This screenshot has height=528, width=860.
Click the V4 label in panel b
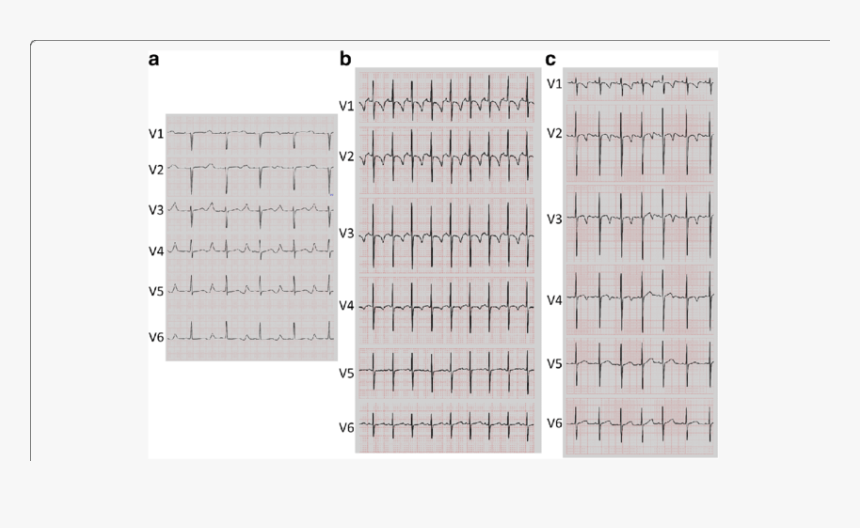346,306
